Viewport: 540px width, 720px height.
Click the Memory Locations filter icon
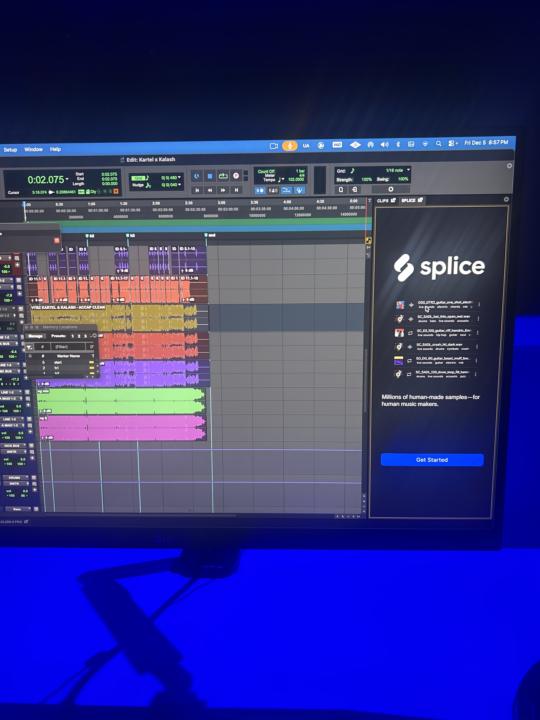pyautogui.click(x=29, y=347)
